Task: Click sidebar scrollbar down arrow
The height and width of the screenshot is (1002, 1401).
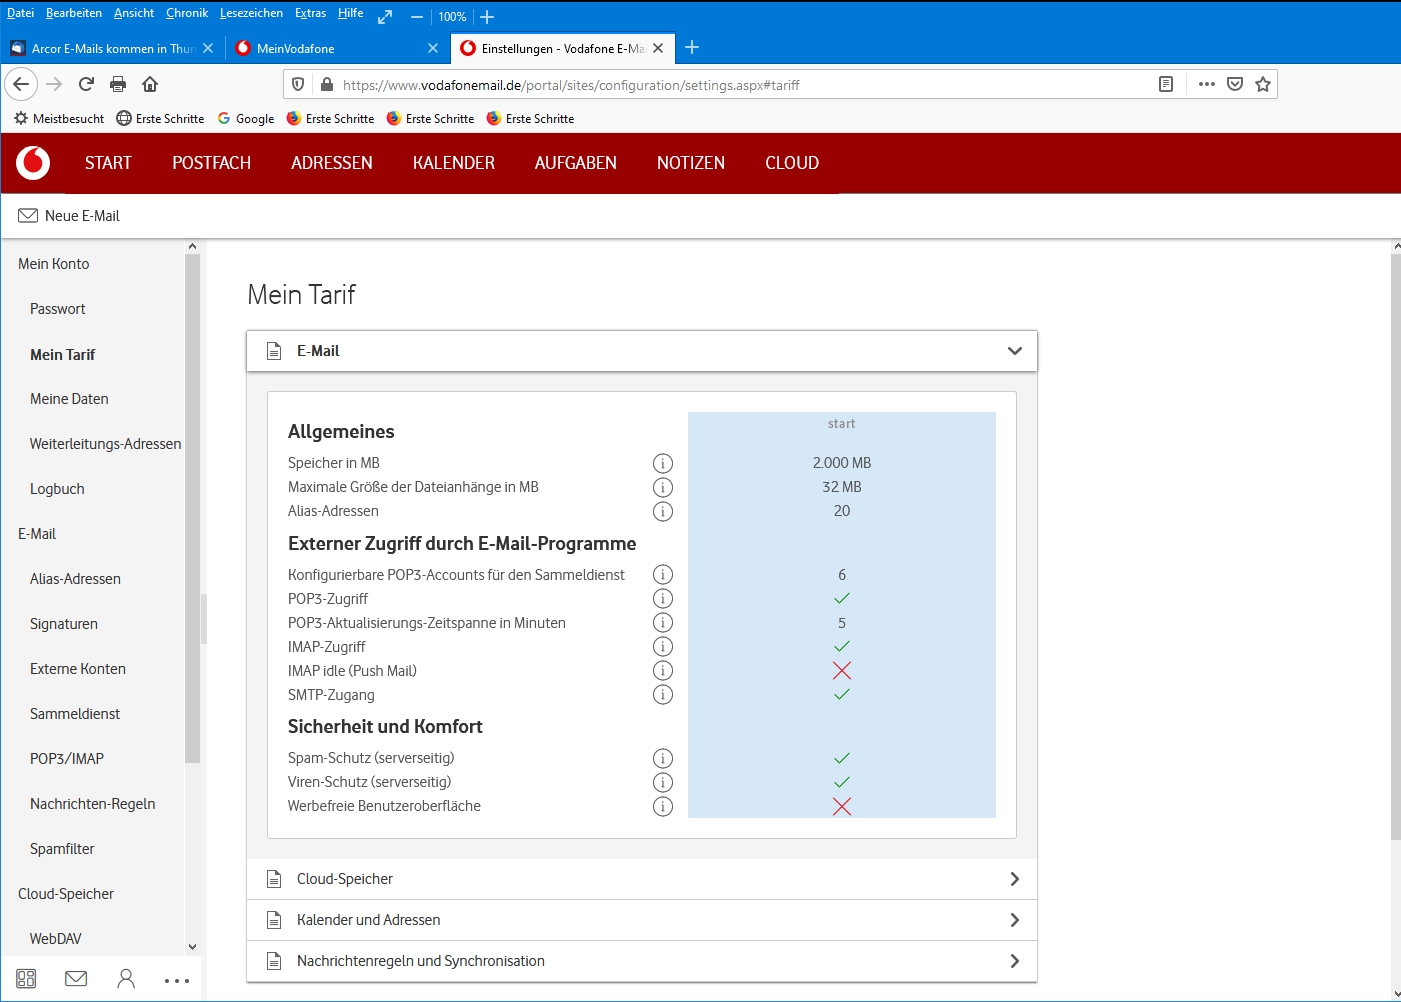Action: pos(193,946)
